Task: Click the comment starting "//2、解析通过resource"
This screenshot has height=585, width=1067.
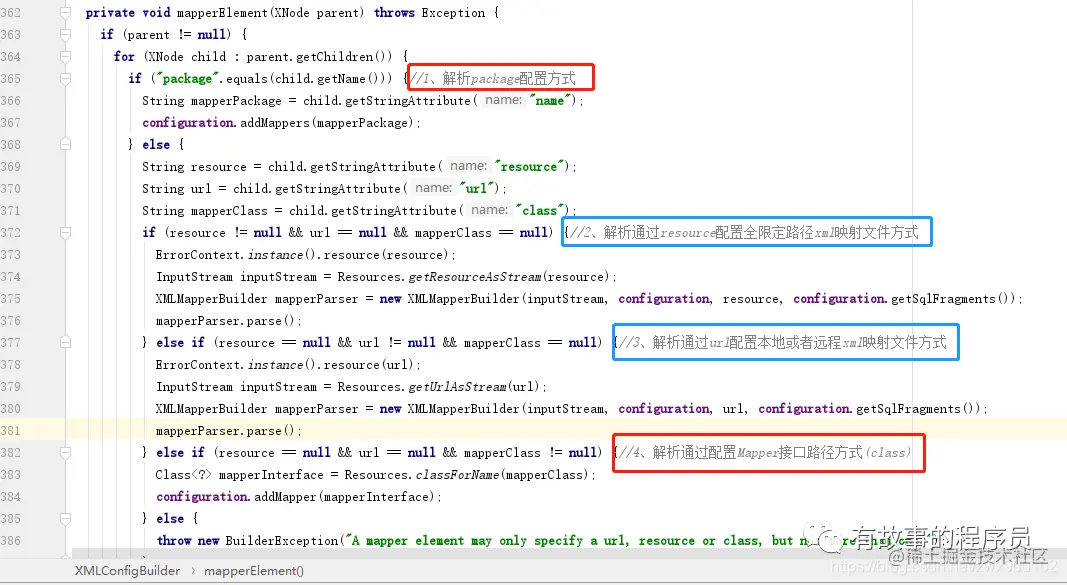Action: [744, 233]
